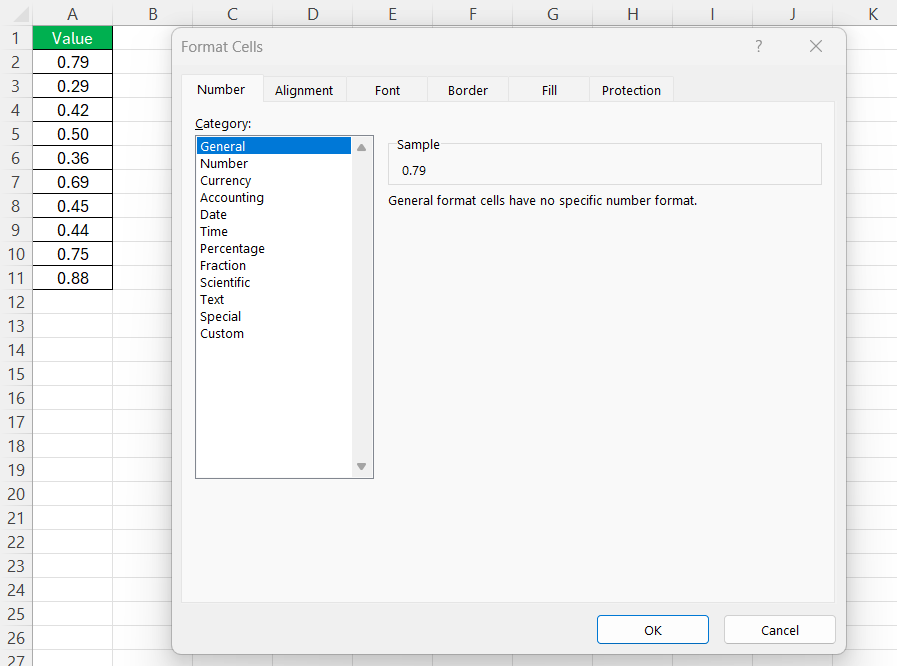Select Number category
897x666 pixels.
pos(274,163)
